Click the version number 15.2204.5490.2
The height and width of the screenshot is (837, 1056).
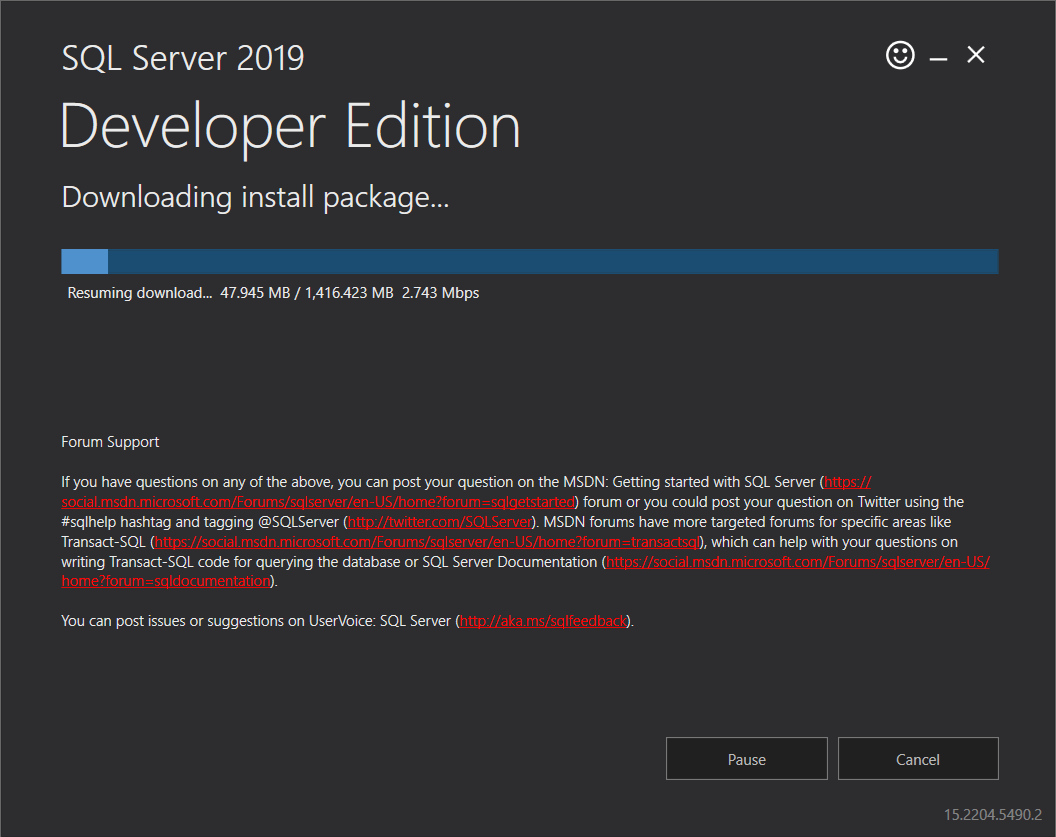coord(992,814)
